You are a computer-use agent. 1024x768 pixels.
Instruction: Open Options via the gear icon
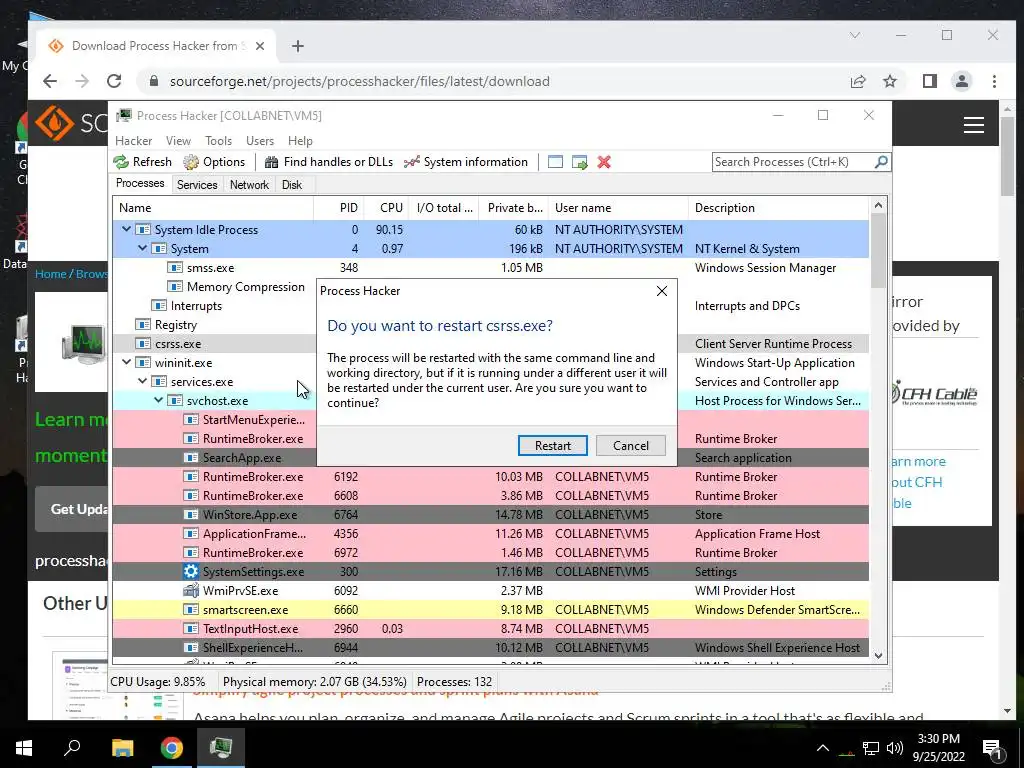coord(191,162)
